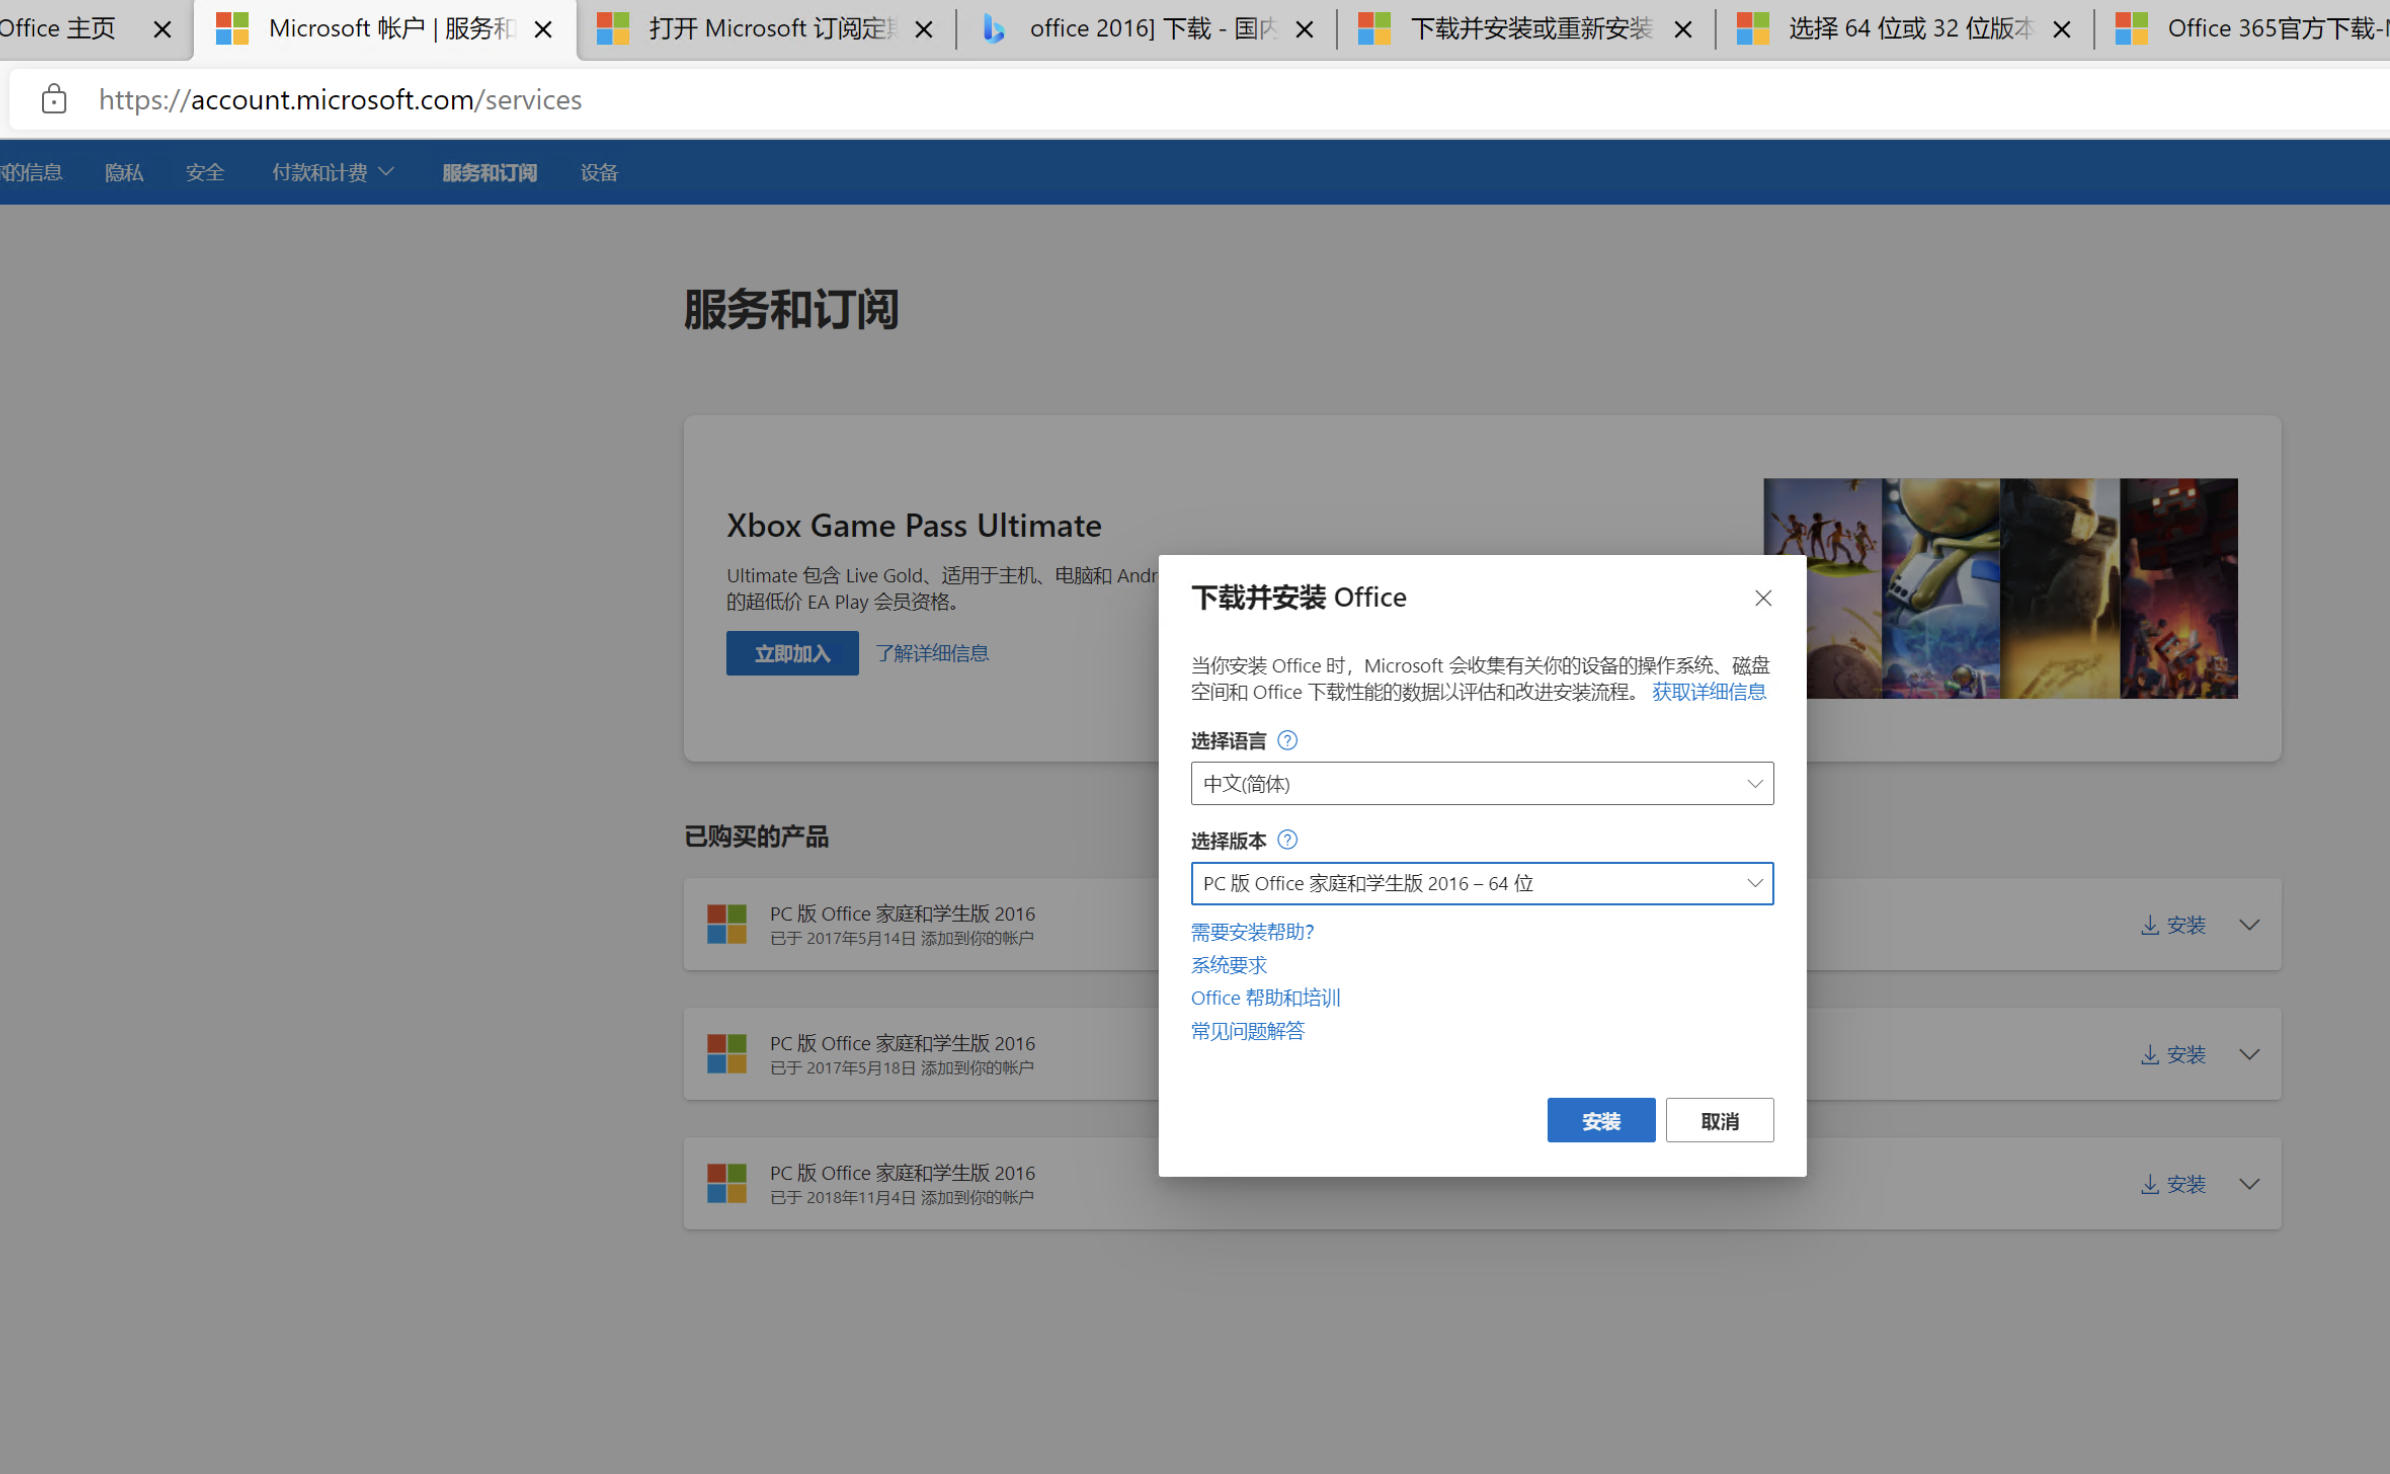Open the Office help and training link
This screenshot has width=2390, height=1474.
tap(1264, 998)
